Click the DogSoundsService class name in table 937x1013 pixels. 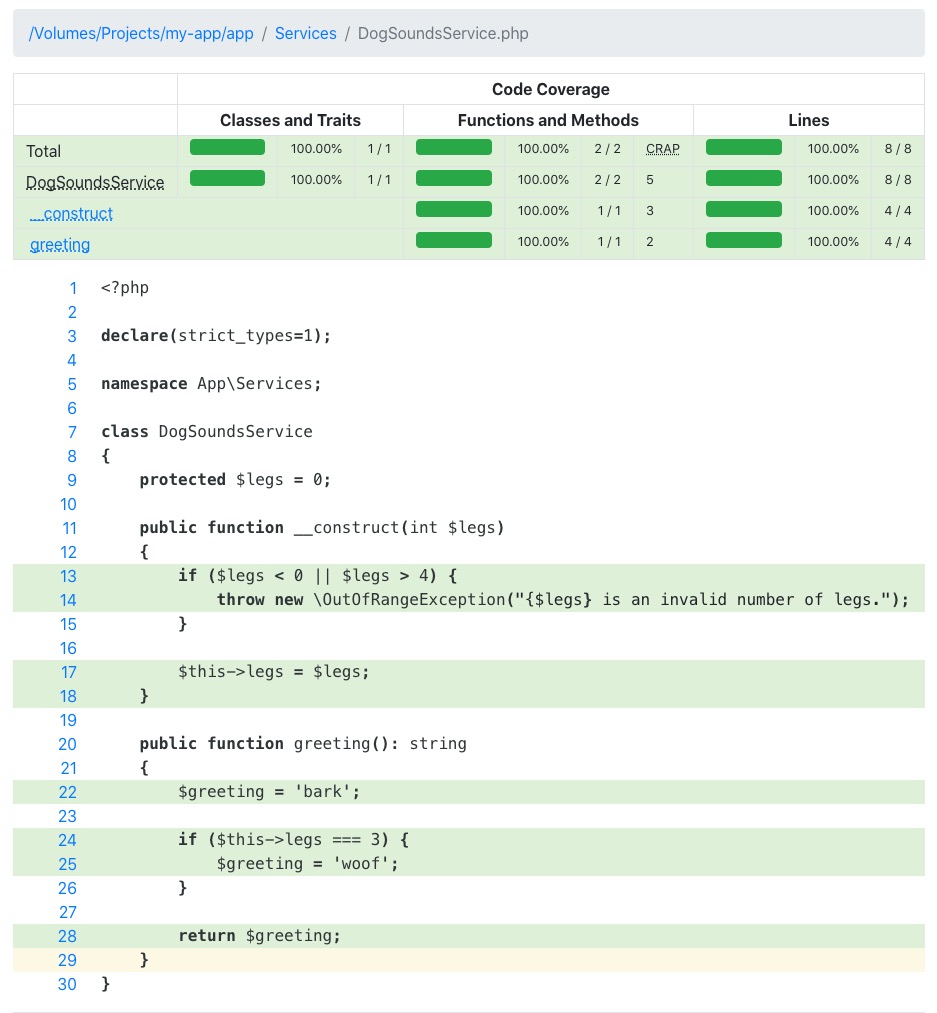click(x=95, y=182)
